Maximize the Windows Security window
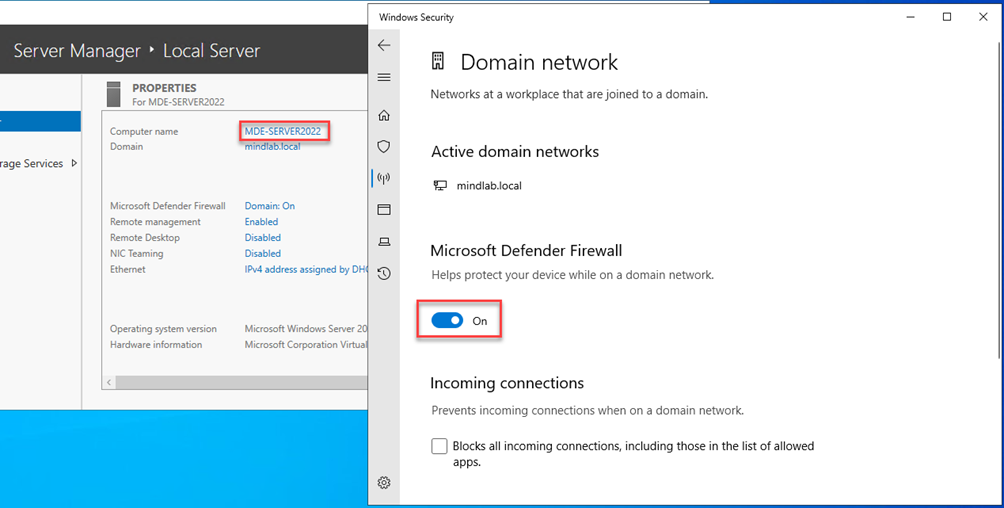 [x=947, y=17]
